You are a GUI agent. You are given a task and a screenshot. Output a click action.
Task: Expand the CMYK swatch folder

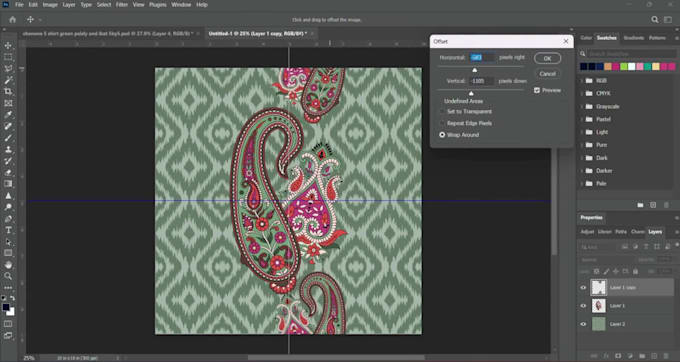582,93
